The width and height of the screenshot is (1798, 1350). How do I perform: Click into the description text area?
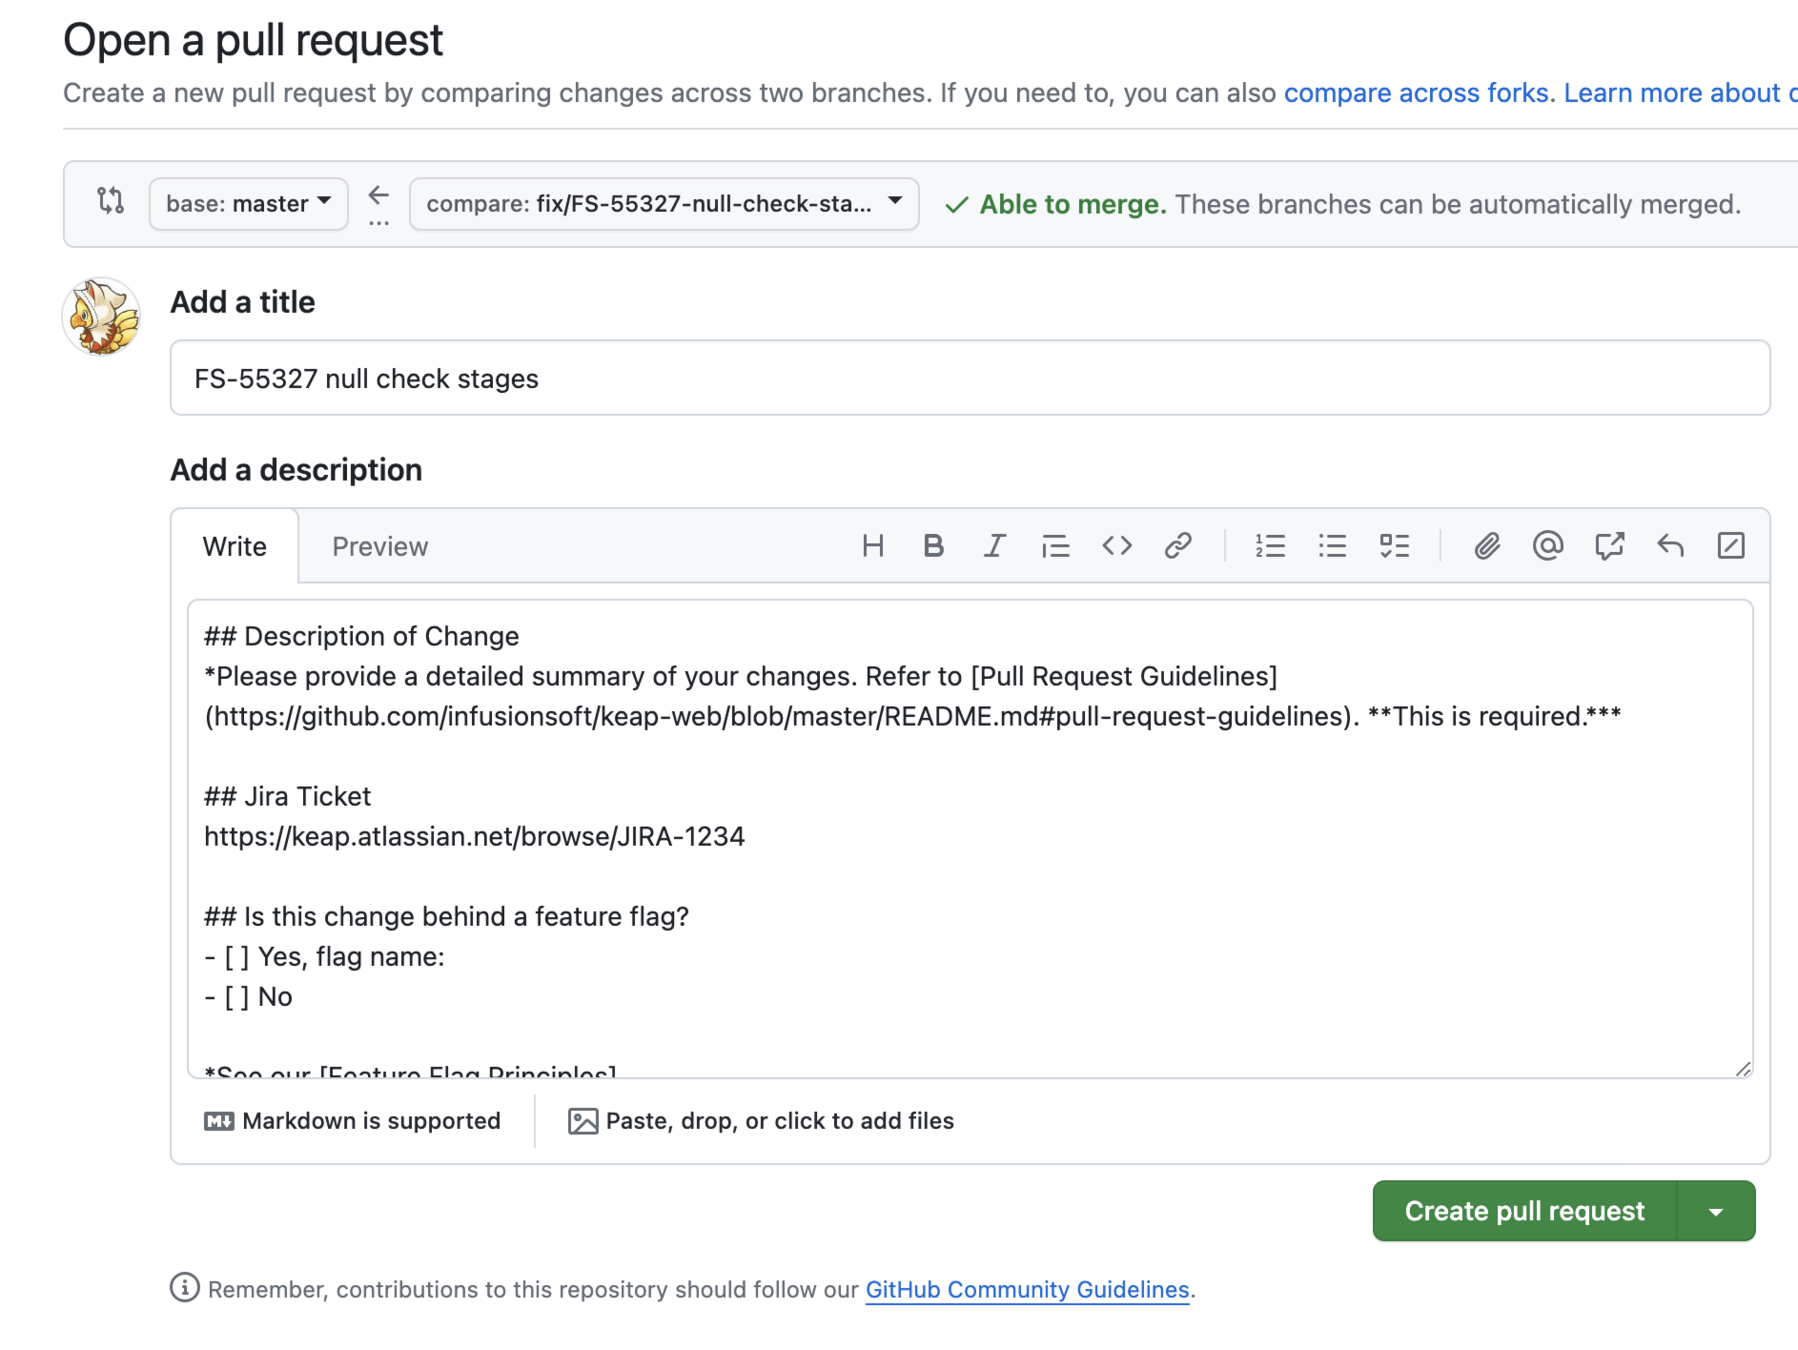pyautogui.click(x=970, y=839)
